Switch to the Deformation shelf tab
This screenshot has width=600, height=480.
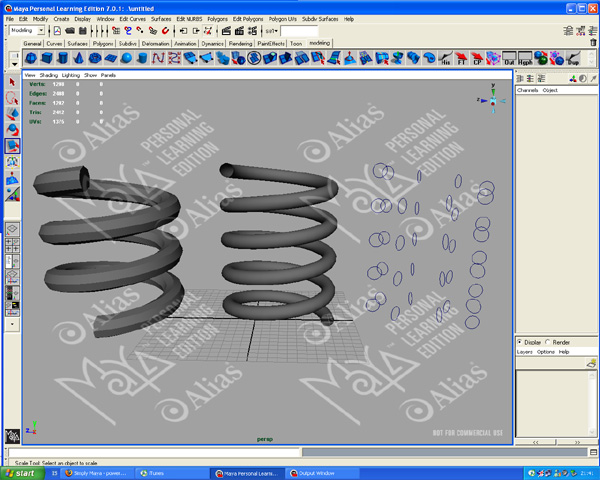[155, 44]
